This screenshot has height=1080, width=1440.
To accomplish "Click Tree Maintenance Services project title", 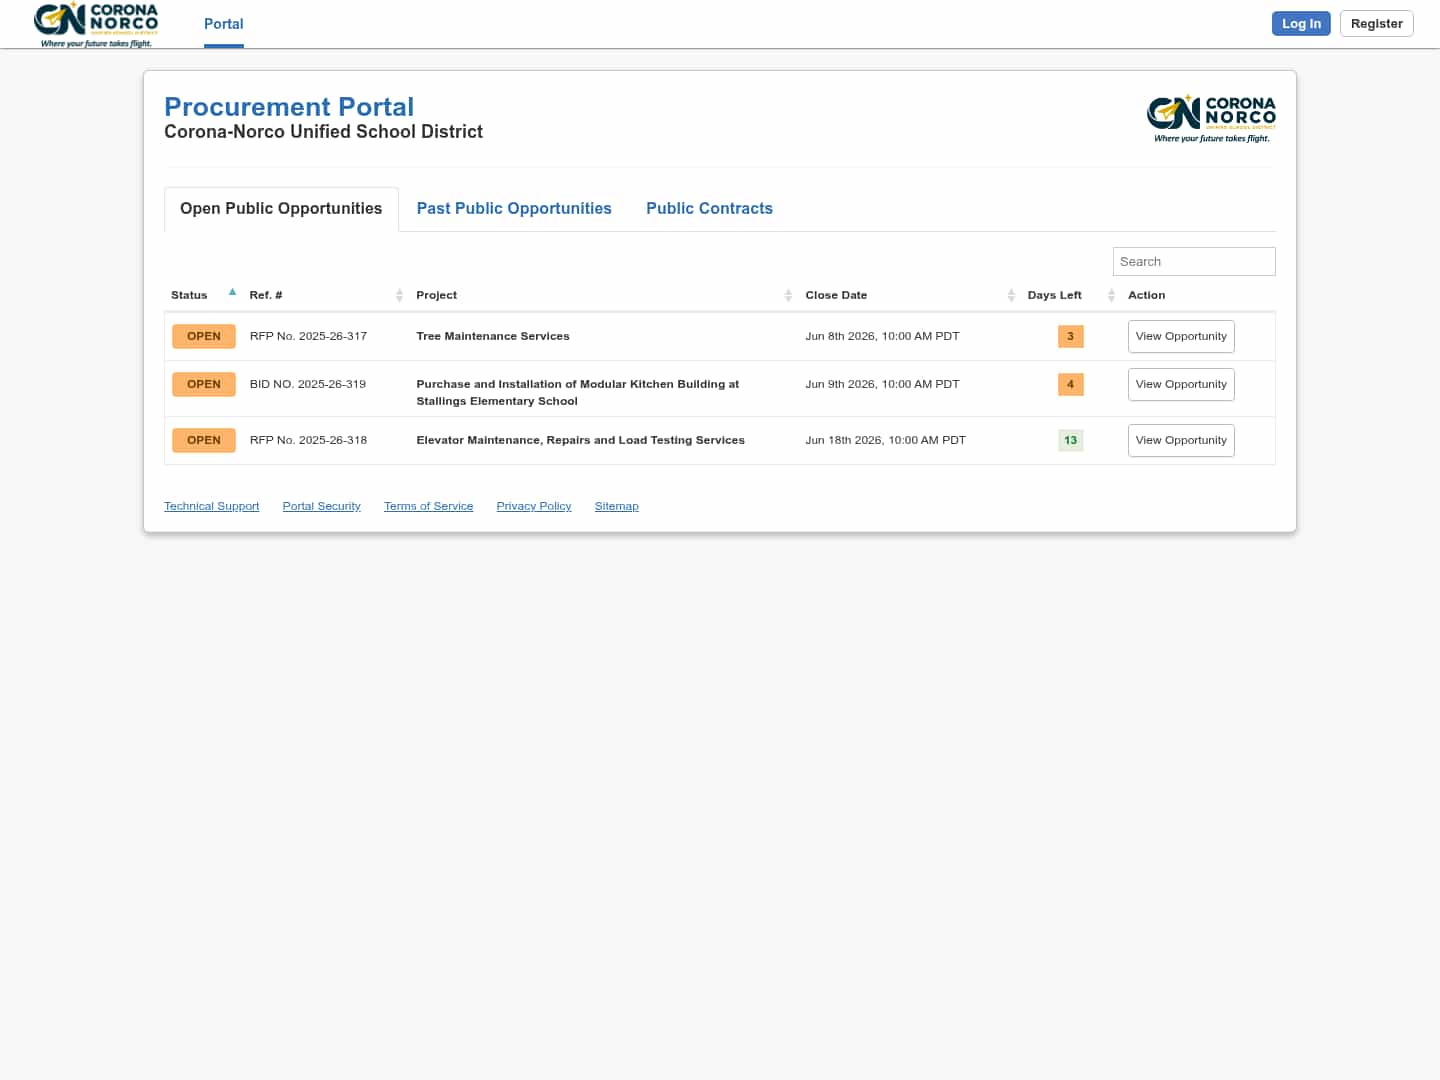I will pyautogui.click(x=493, y=337).
